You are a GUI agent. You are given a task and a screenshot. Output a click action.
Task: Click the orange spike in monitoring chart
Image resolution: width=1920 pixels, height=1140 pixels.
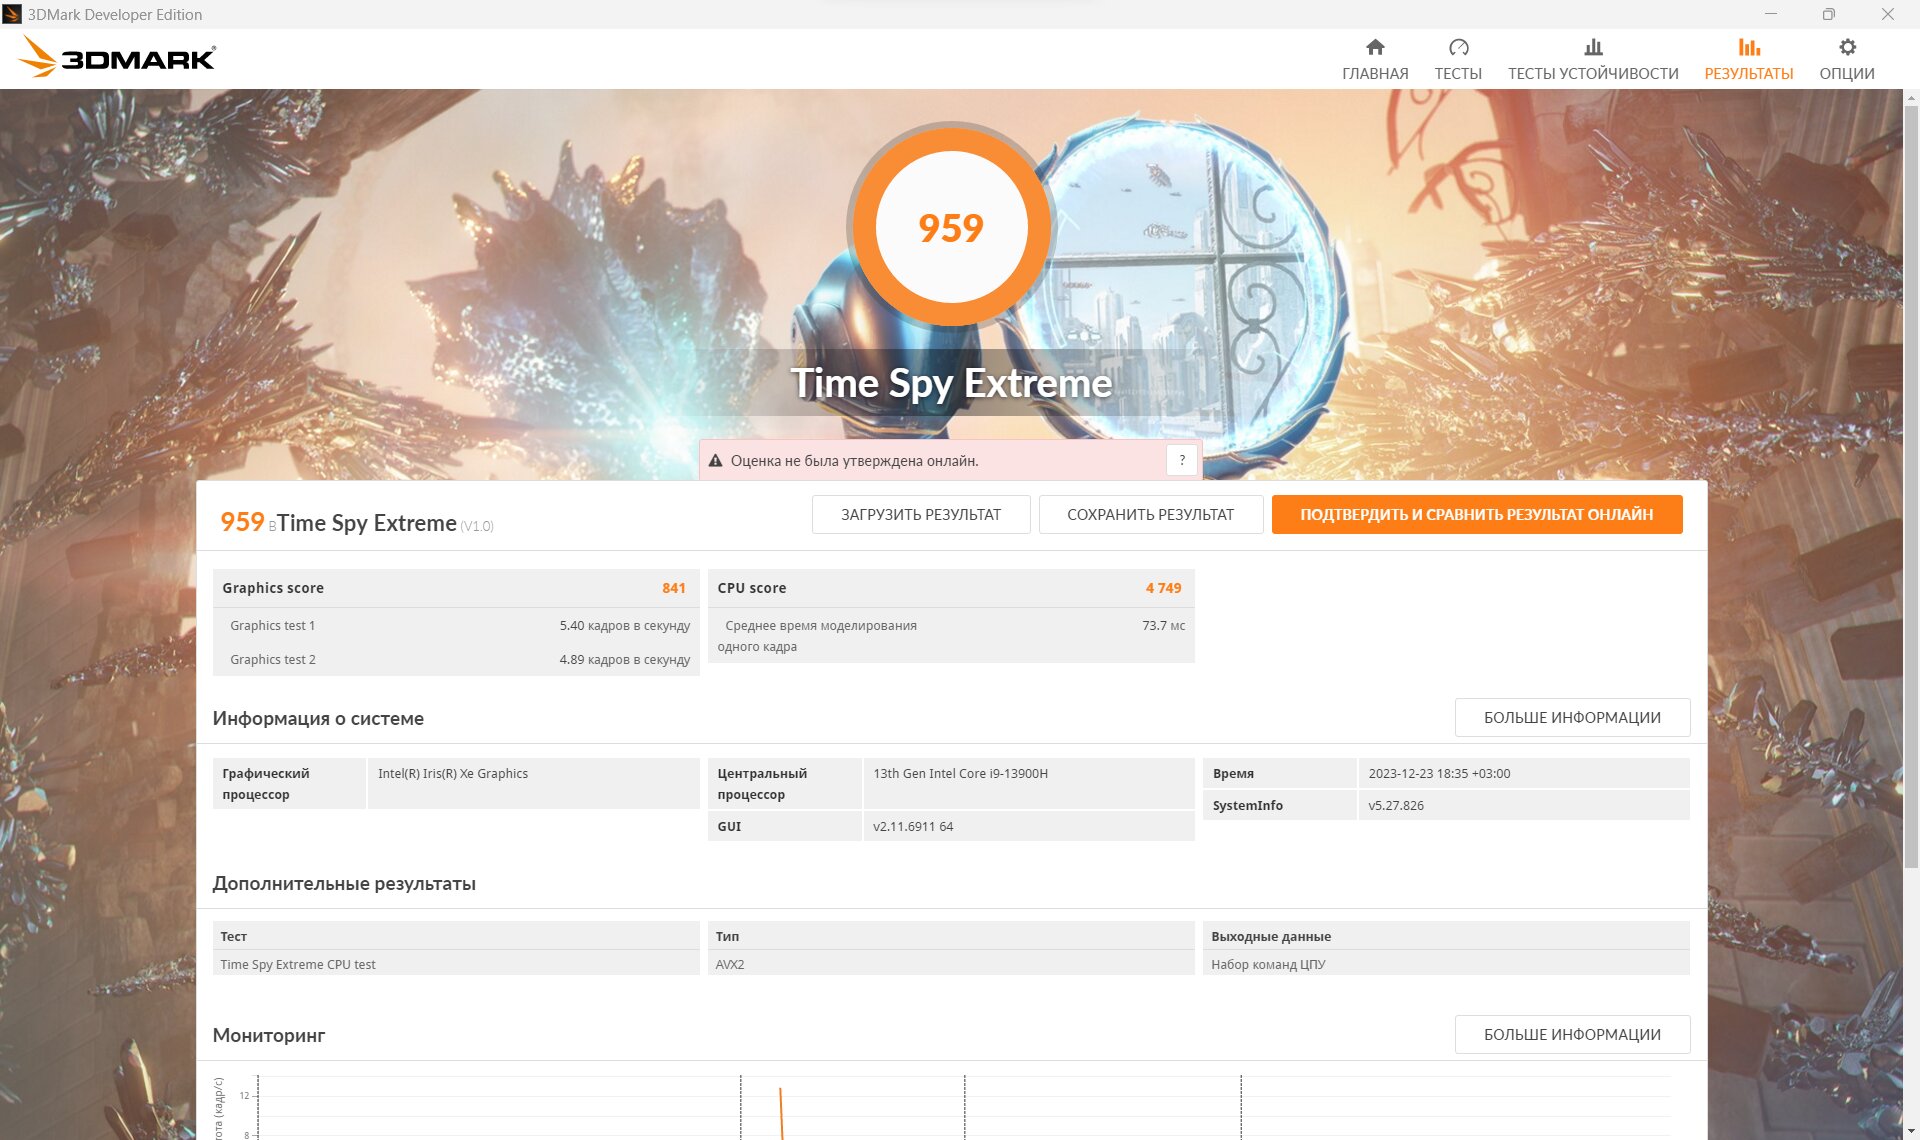coord(781,1112)
